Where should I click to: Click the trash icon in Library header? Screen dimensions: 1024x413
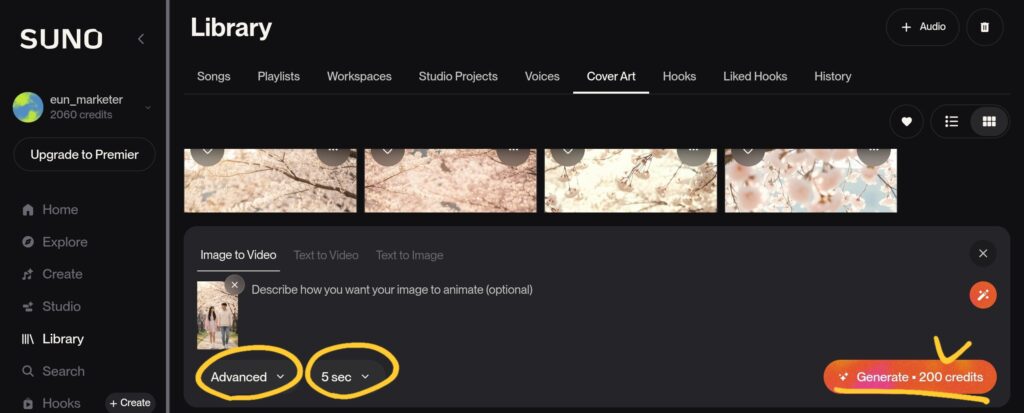pyautogui.click(x=985, y=27)
